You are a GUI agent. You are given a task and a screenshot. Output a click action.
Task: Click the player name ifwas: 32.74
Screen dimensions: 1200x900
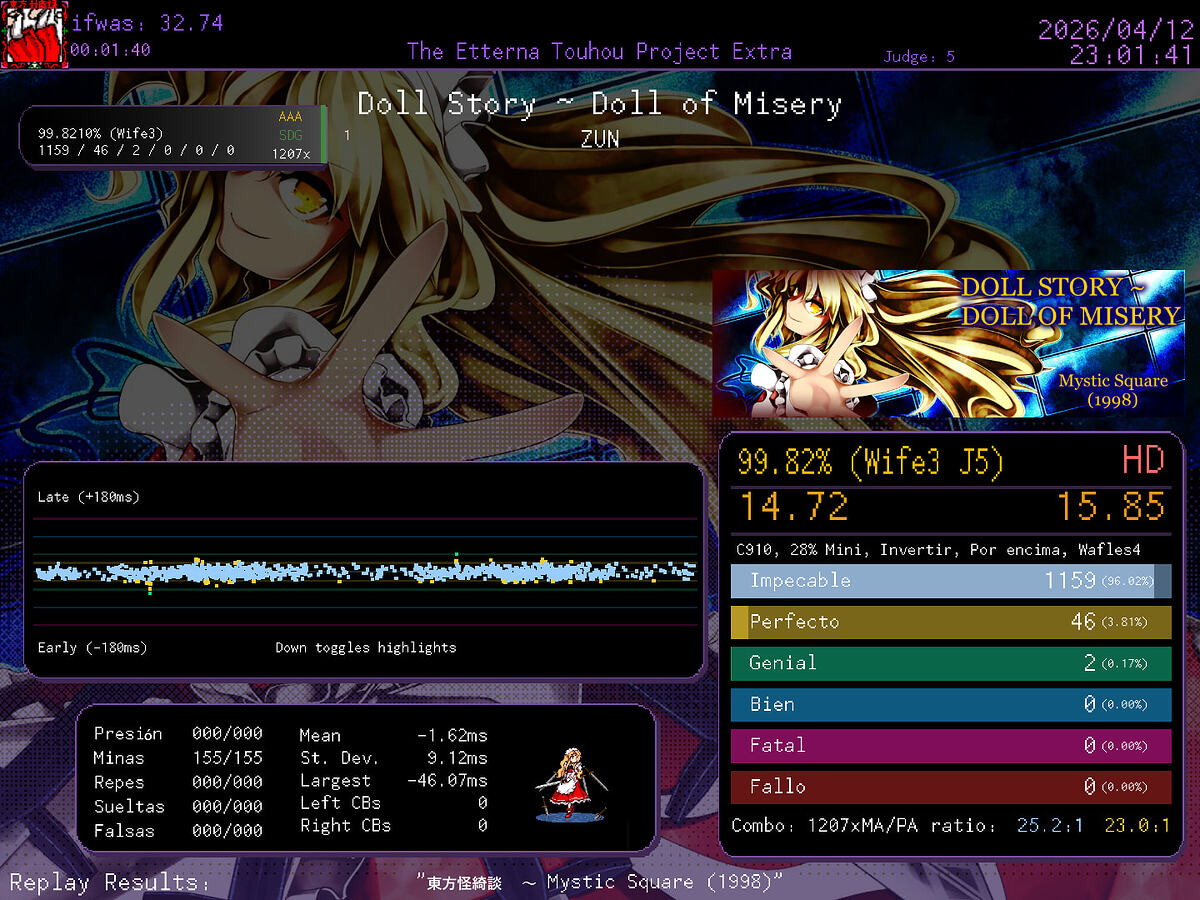click(148, 23)
